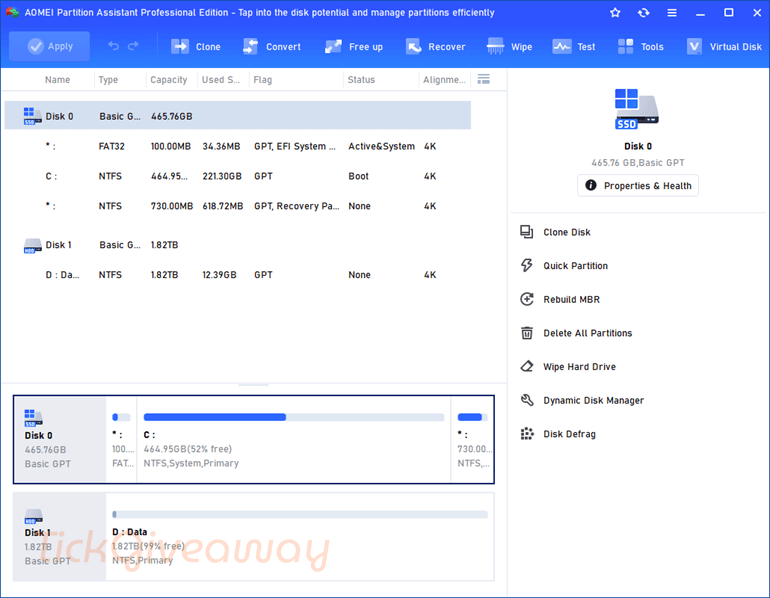Click the star favorite icon in title bar

[x=615, y=13]
